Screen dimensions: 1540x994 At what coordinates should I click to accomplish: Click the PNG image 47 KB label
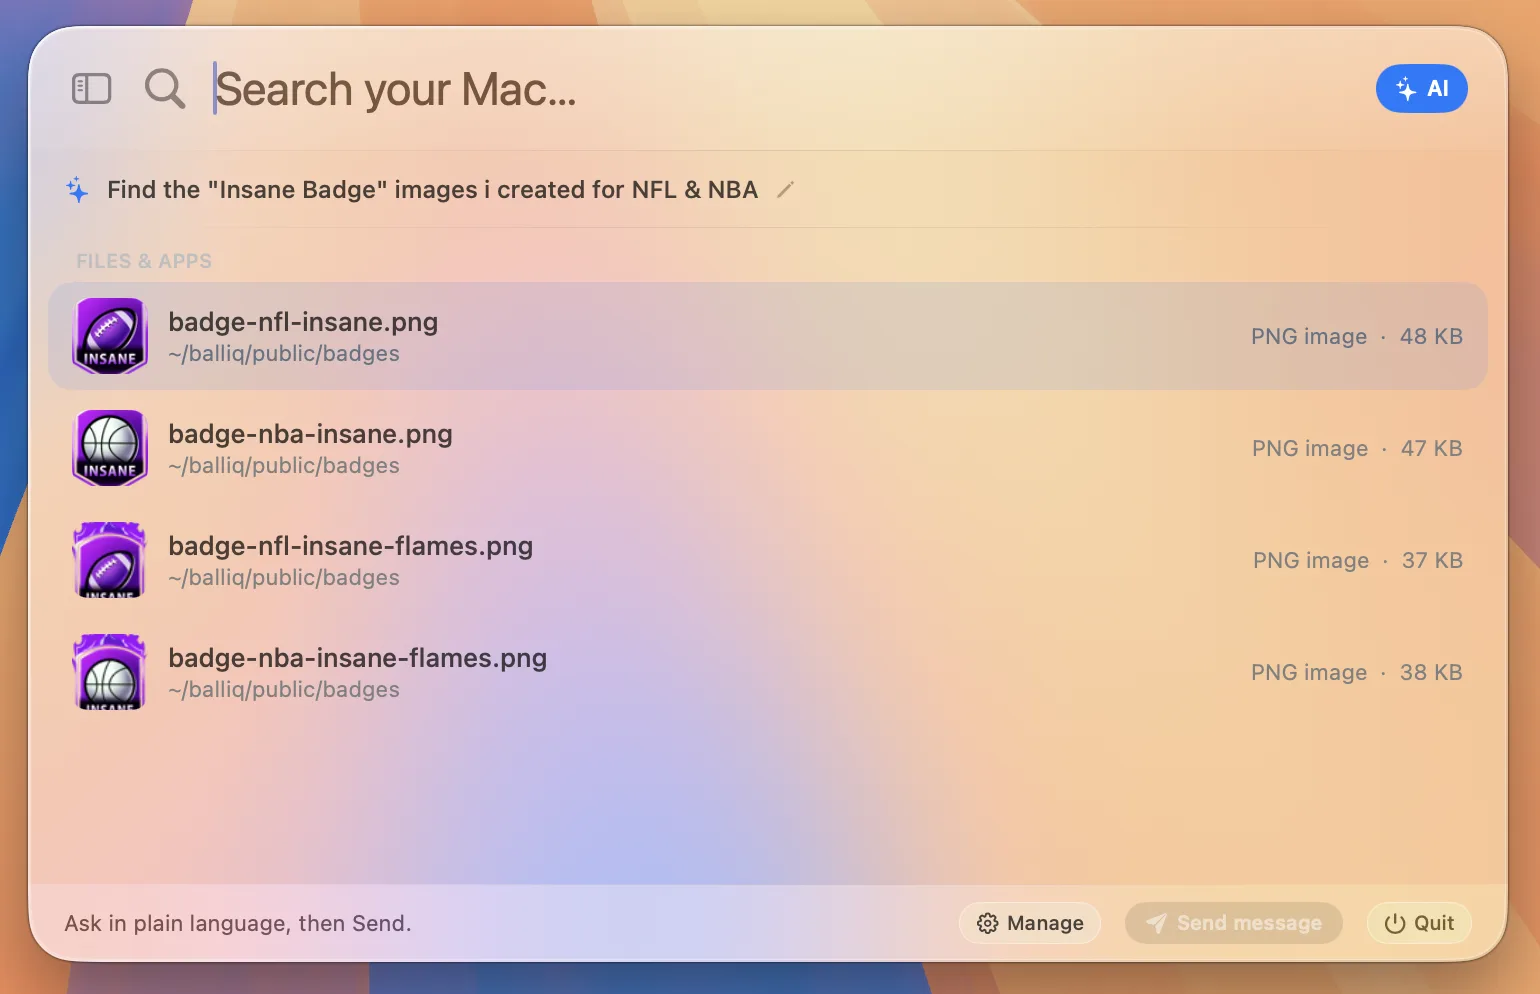[x=1357, y=449]
